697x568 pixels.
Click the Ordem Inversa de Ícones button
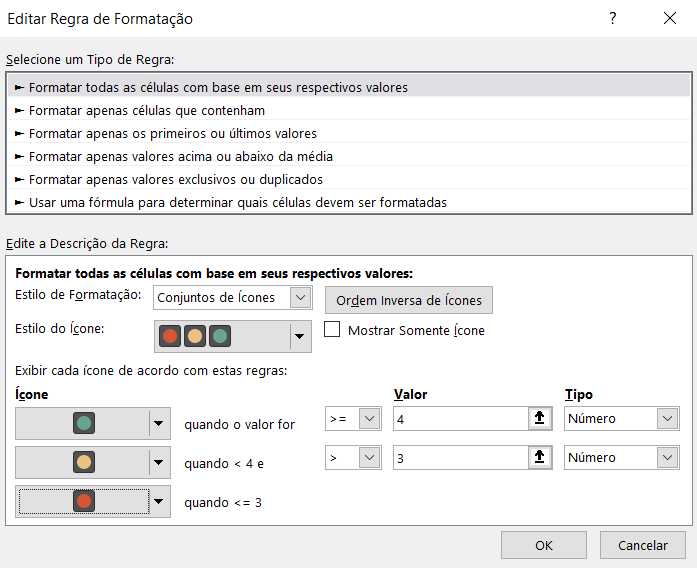409,300
